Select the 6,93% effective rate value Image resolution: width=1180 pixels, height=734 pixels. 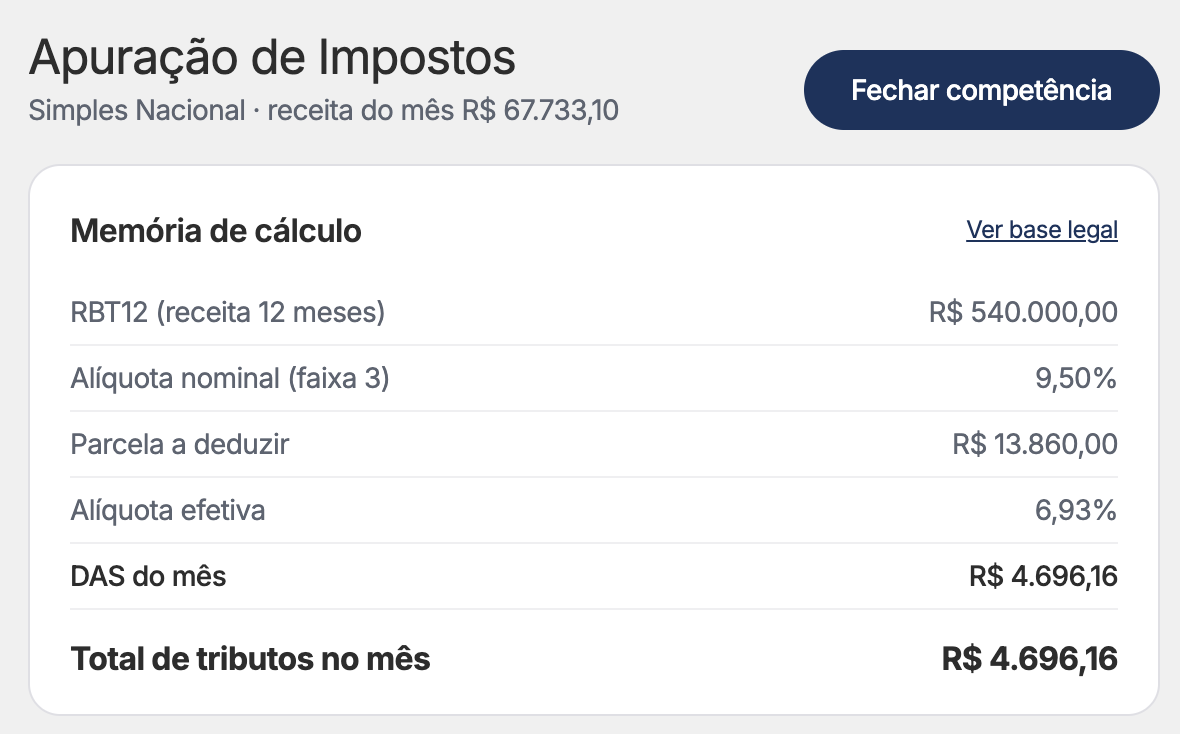point(1076,510)
